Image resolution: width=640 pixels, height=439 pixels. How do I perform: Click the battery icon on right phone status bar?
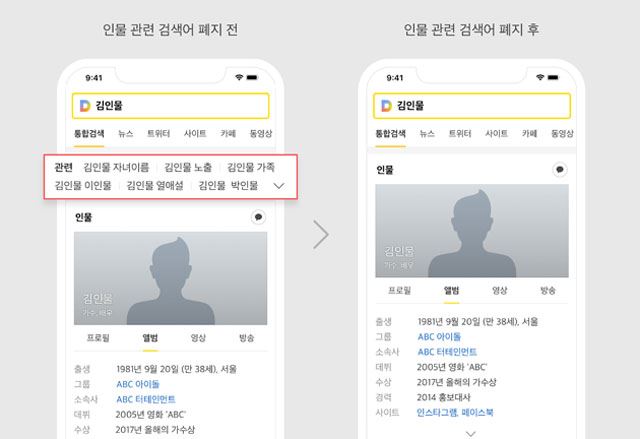(x=553, y=77)
